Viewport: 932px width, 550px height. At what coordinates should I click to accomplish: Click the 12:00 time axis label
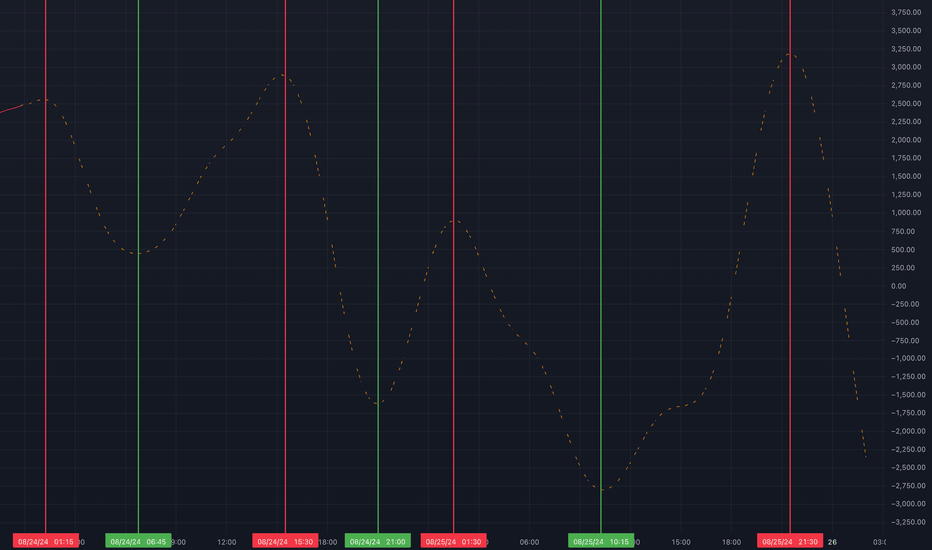click(226, 542)
